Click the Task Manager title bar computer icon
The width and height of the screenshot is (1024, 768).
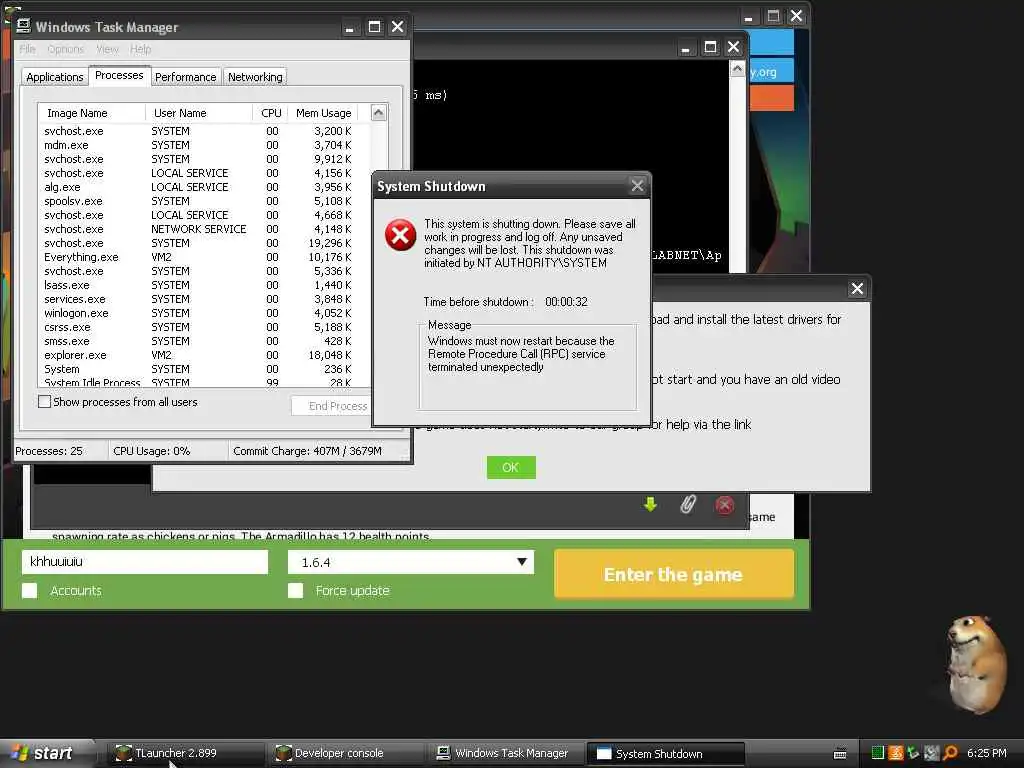[24, 26]
